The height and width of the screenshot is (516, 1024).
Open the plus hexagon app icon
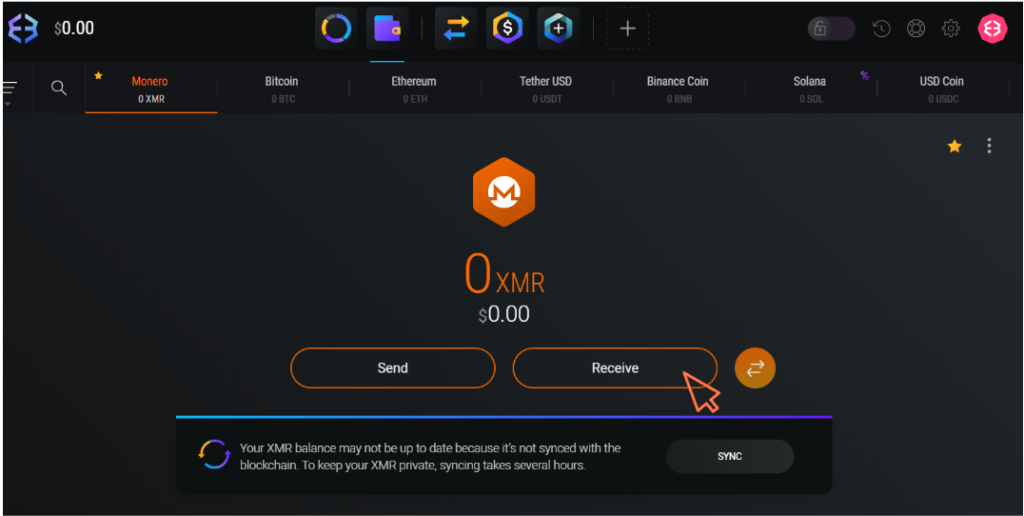pyautogui.click(x=558, y=29)
